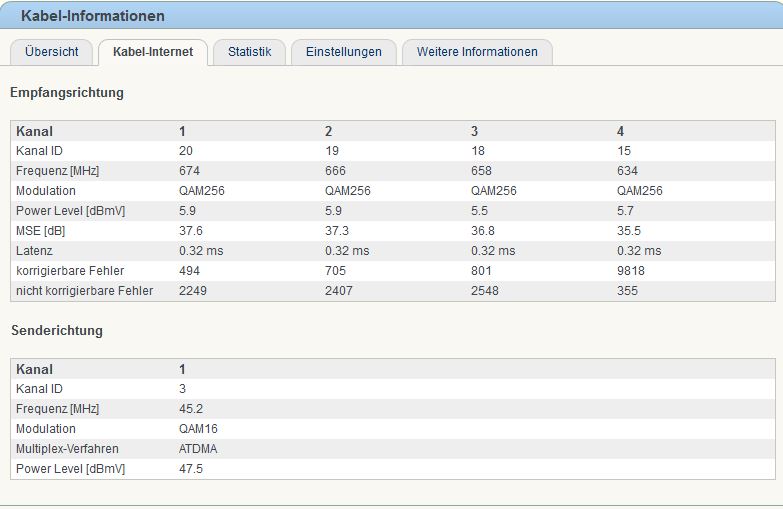Viewport: 783px width, 509px height.
Task: Select the Kabel-Internet tab
Action: (153, 52)
